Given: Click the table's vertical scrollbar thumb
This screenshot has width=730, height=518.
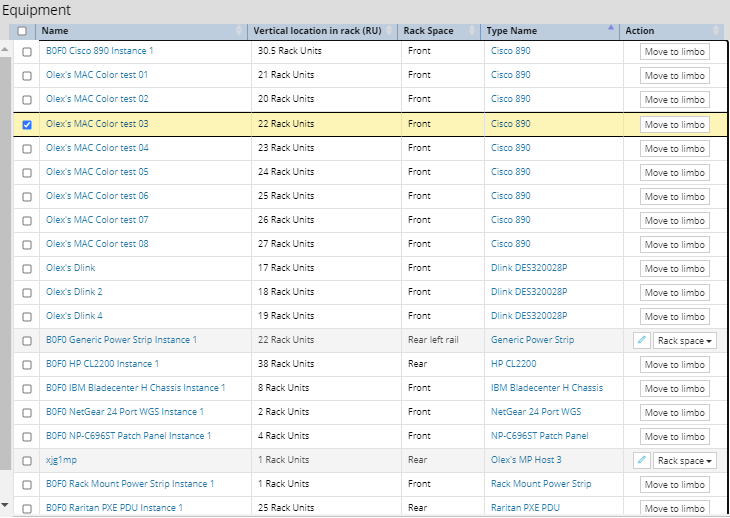Looking at the screenshot, I should 5,263.
